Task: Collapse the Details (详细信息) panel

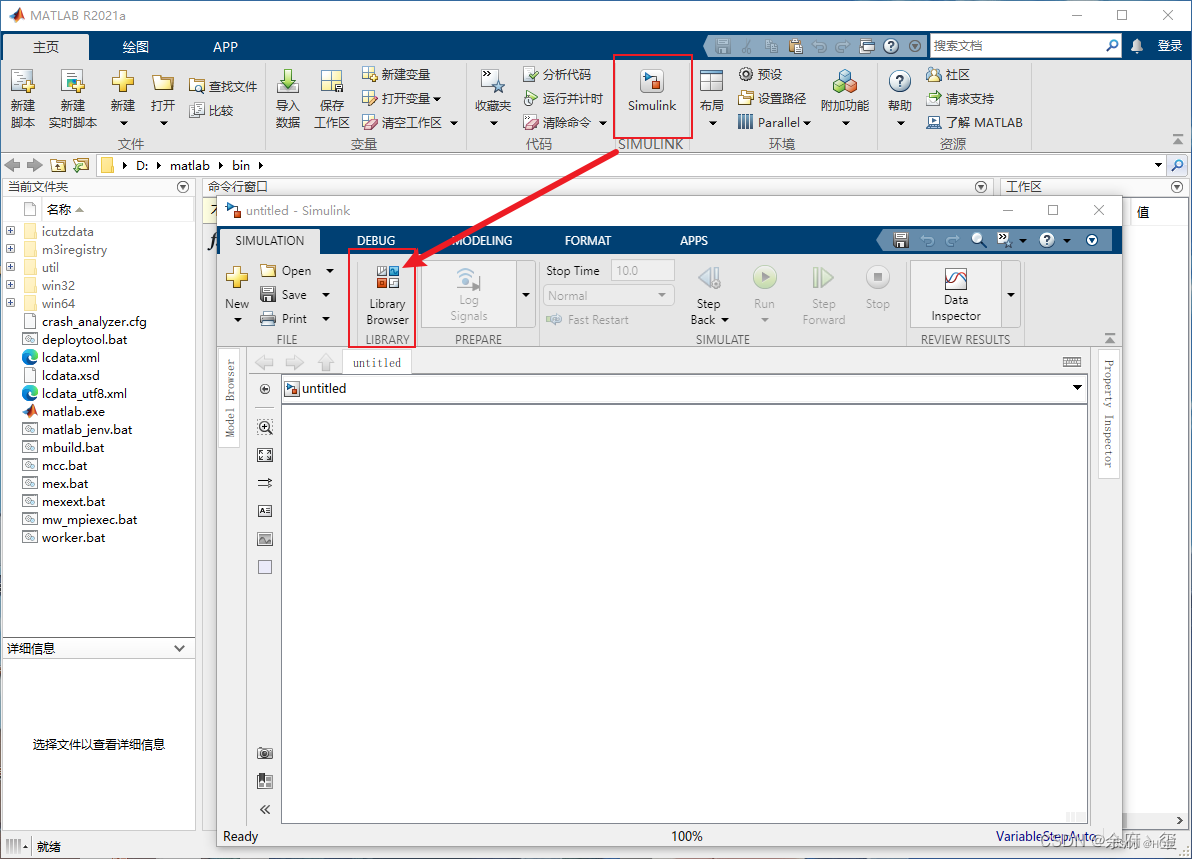Action: [179, 648]
